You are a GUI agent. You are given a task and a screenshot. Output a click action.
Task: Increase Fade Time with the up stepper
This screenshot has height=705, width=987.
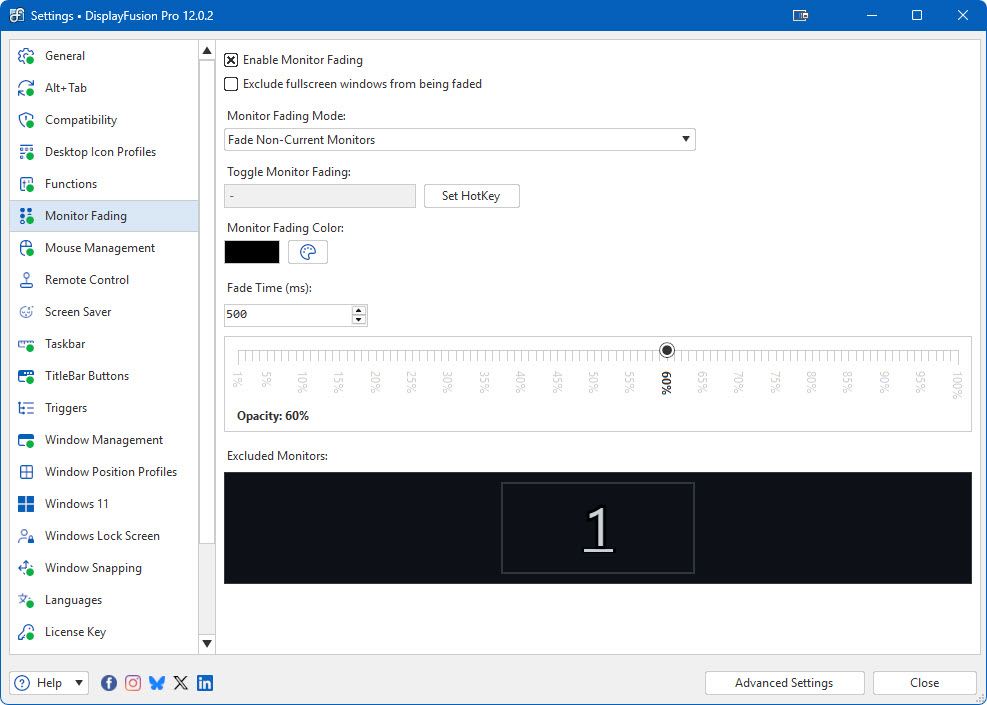point(359,310)
